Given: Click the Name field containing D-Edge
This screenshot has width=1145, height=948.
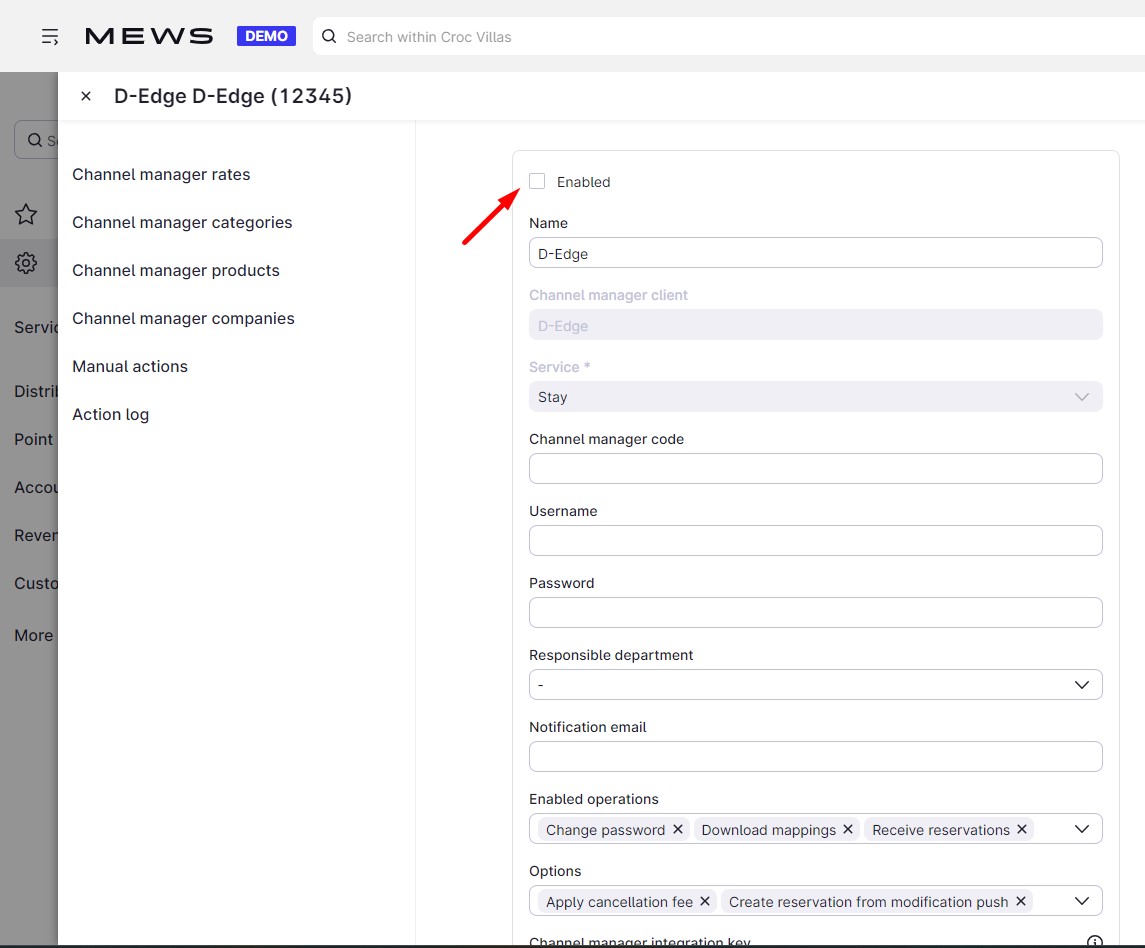Looking at the screenshot, I should click(x=816, y=253).
